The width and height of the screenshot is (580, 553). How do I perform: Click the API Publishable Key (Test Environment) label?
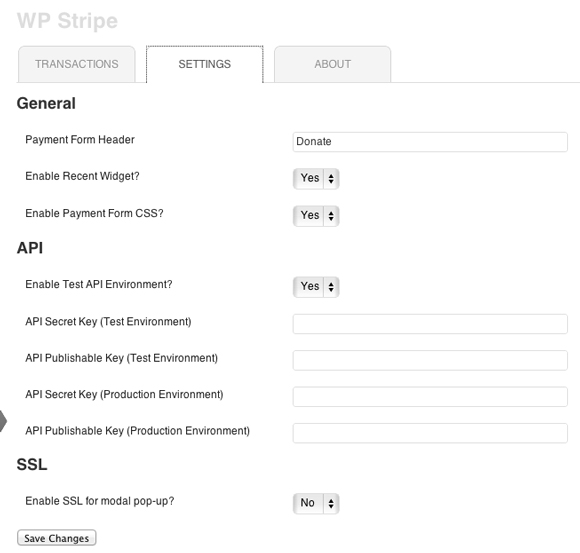122,358
